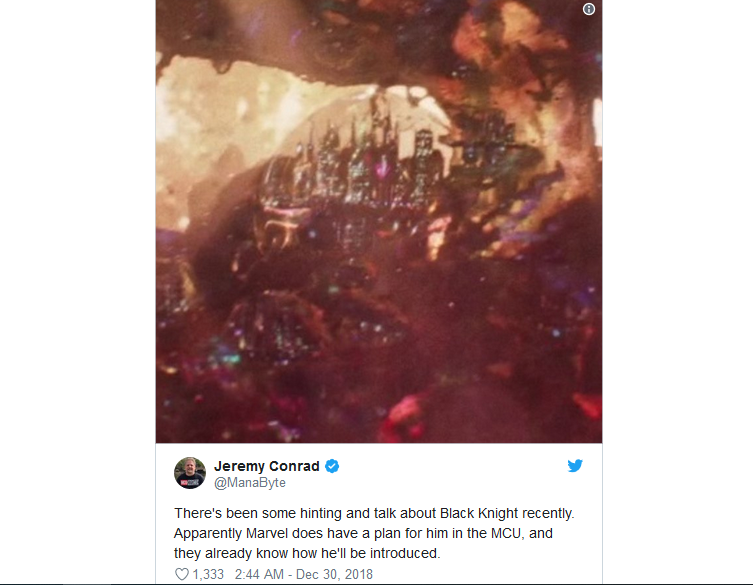
Task: Open Twitter via the blue bird logo
Action: (575, 465)
